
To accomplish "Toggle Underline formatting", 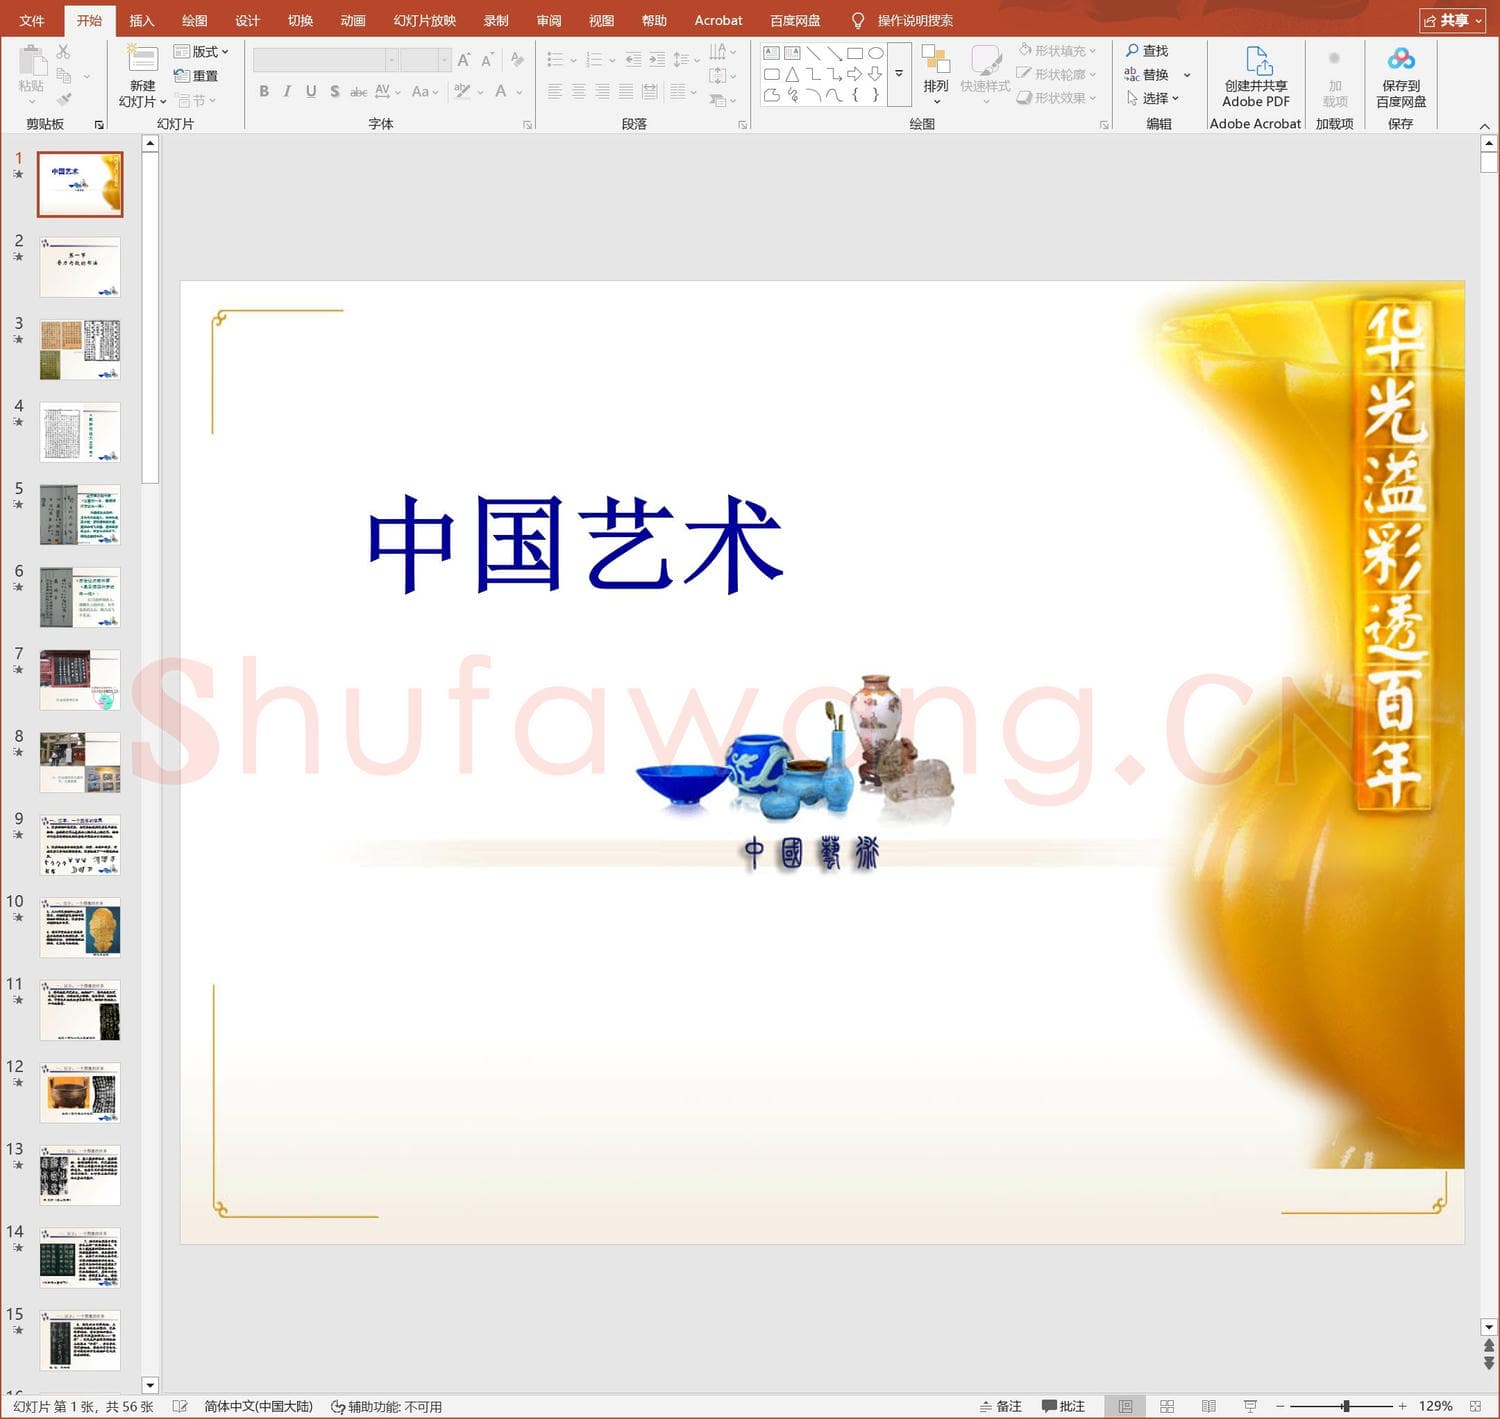I will [311, 91].
